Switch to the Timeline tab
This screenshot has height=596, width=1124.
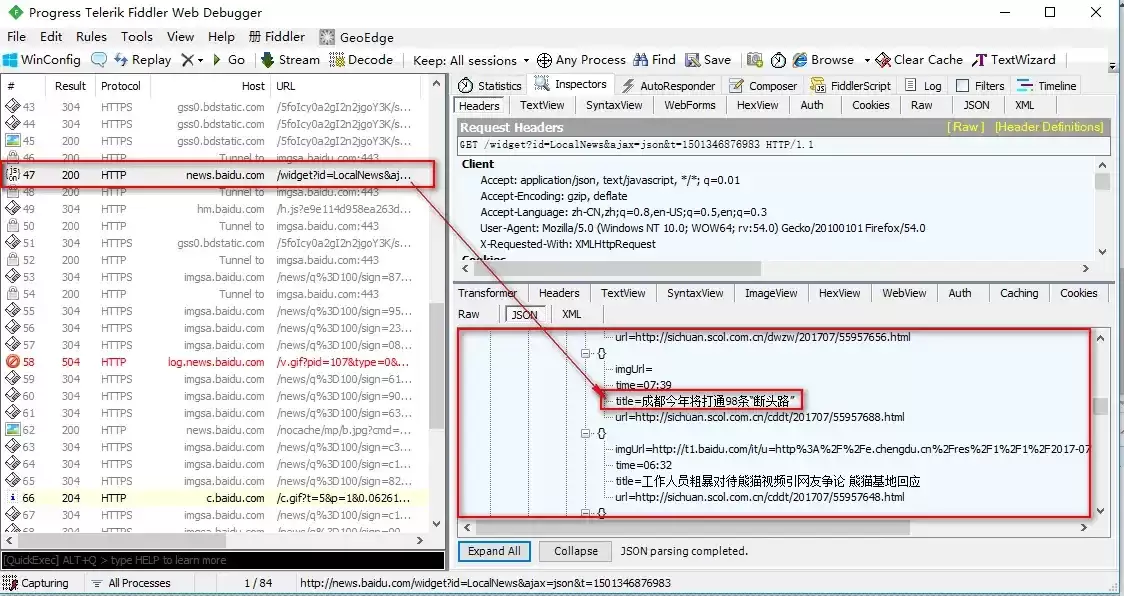[x=1047, y=85]
